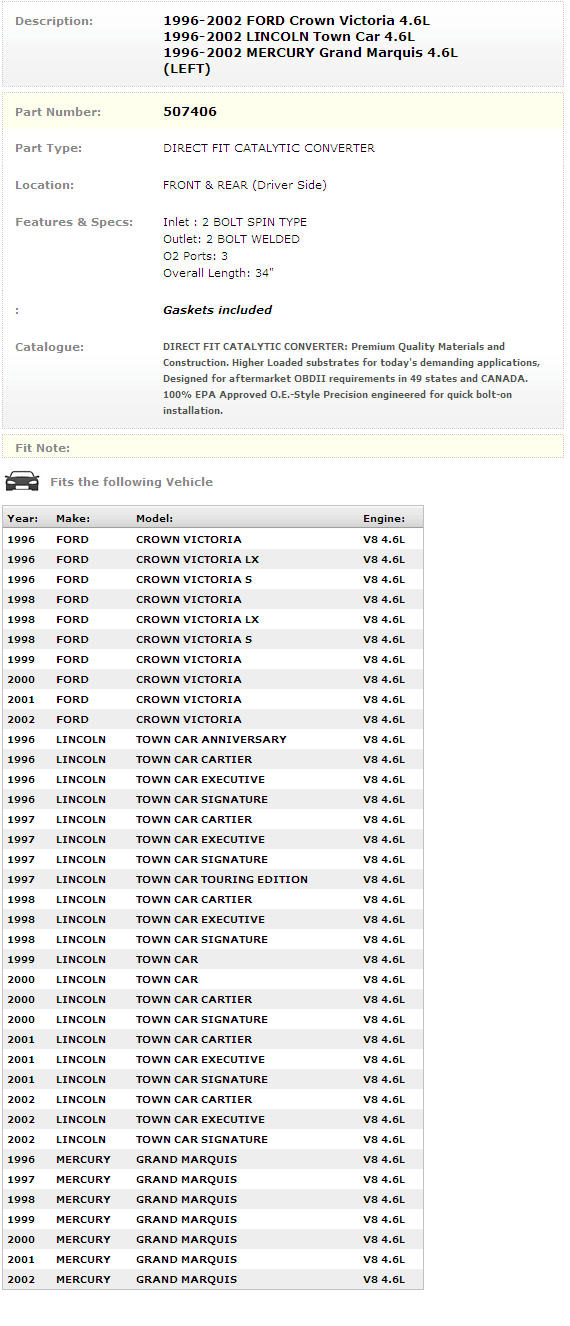The image size is (570, 1326).
Task: Select the 2002 Ford Crown Victoria row
Action: pos(213,720)
